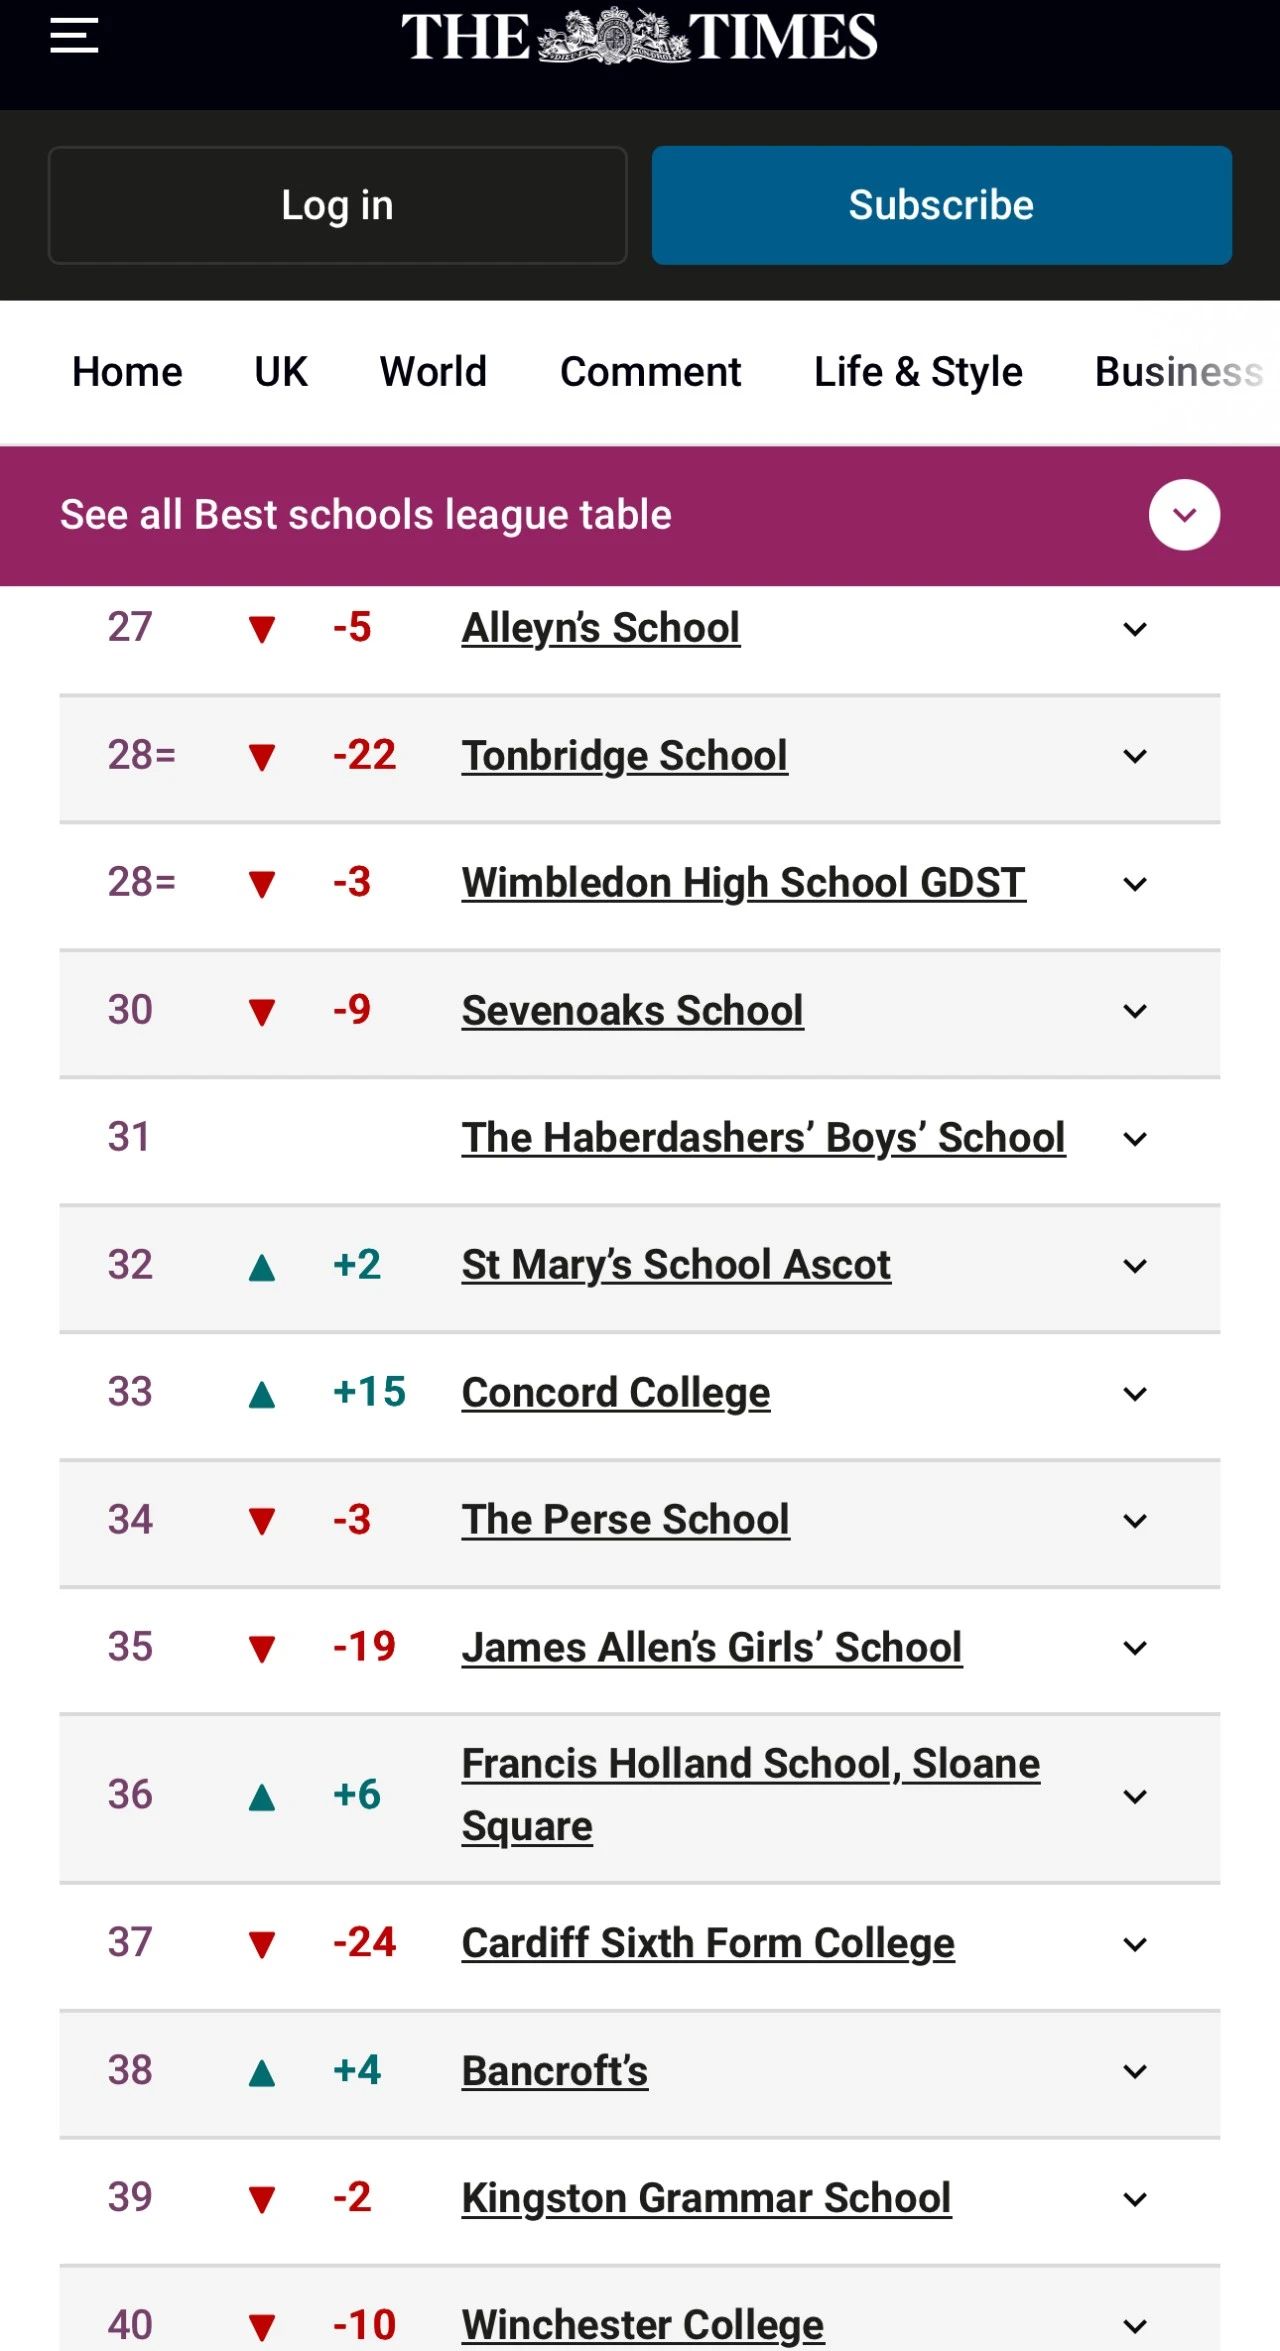Expand Alleyn's School row chevron

tap(1135, 629)
